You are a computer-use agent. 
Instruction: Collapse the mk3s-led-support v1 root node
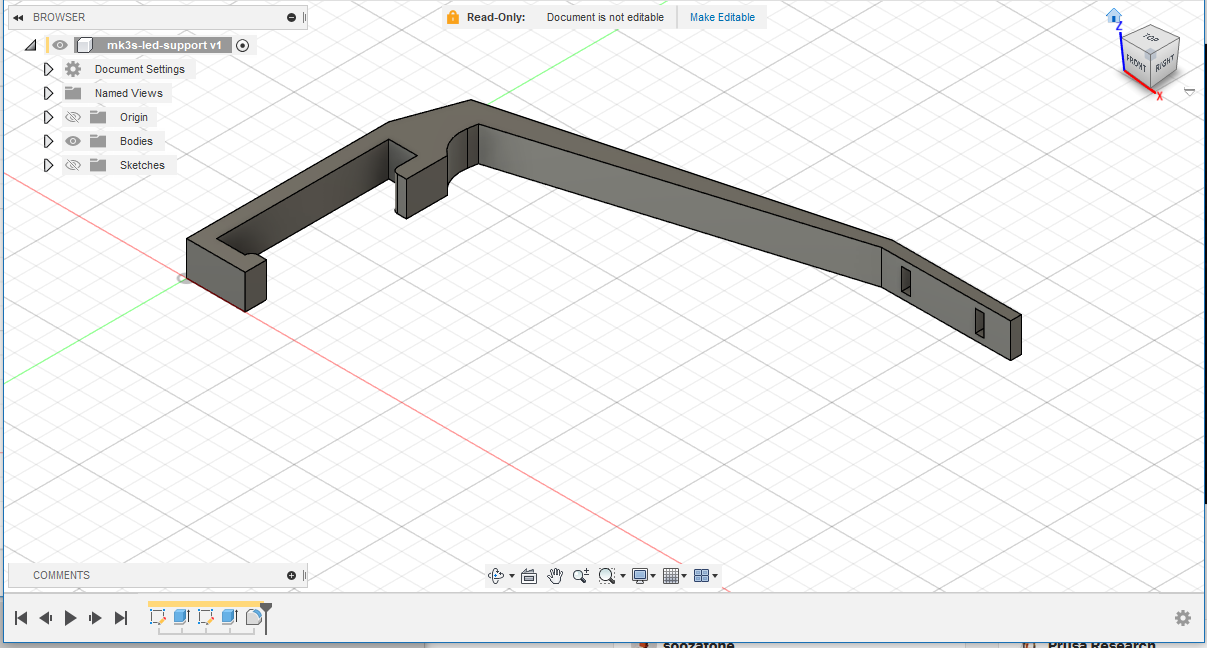tap(30, 45)
